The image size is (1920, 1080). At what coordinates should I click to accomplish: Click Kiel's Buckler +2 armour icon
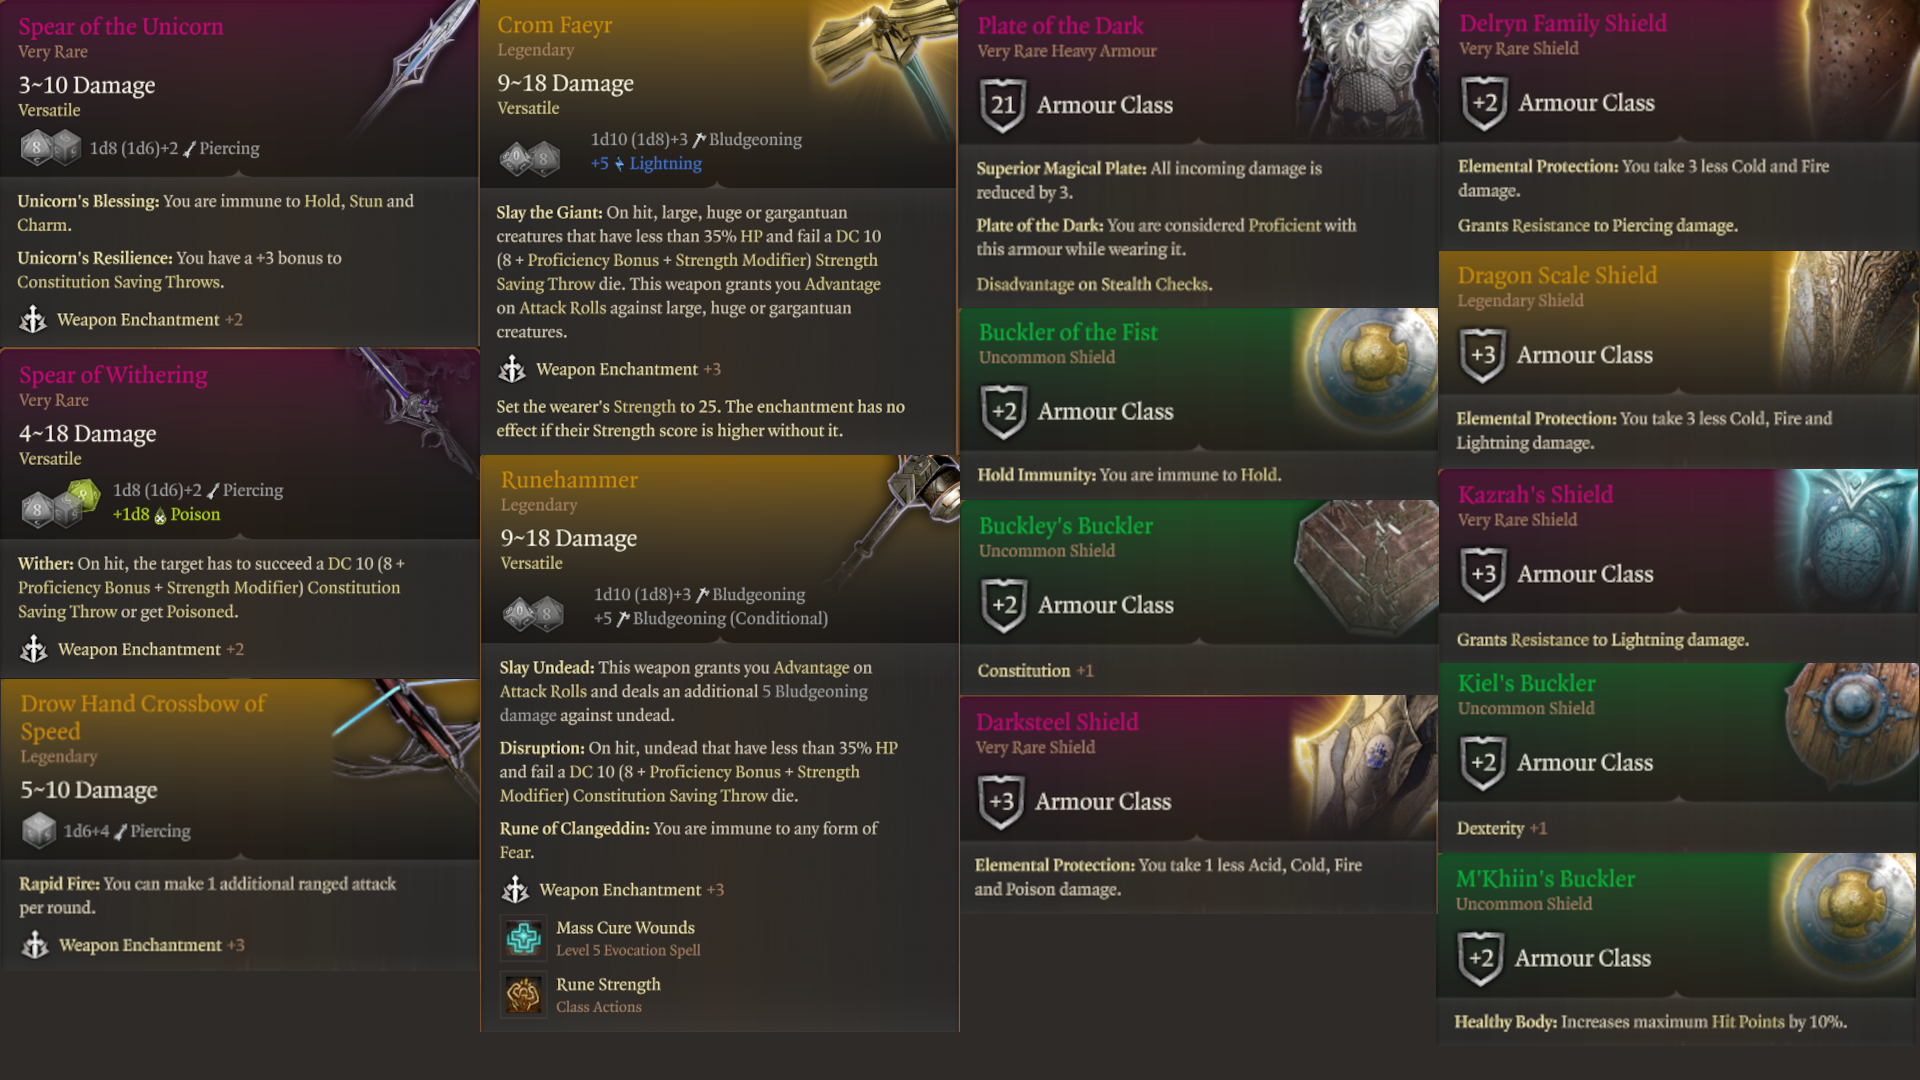(1483, 762)
